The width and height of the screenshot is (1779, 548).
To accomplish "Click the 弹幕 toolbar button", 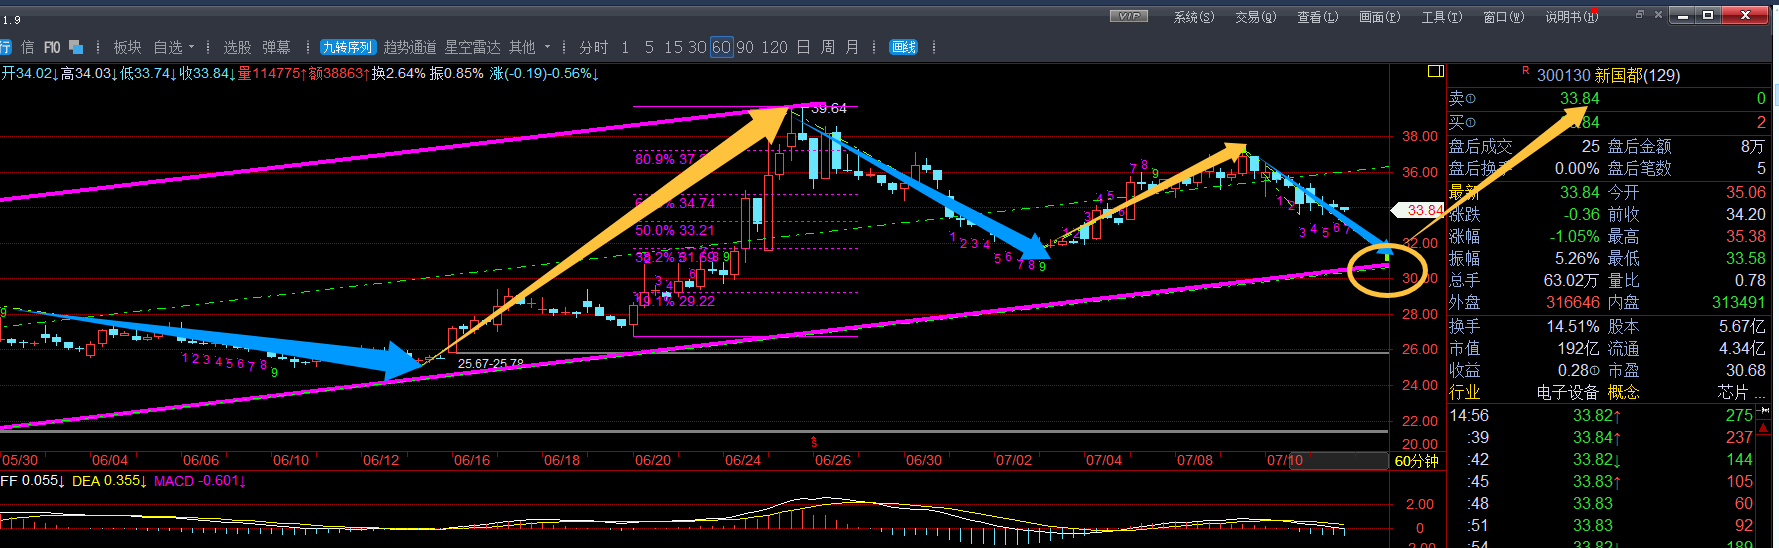I will (x=276, y=47).
